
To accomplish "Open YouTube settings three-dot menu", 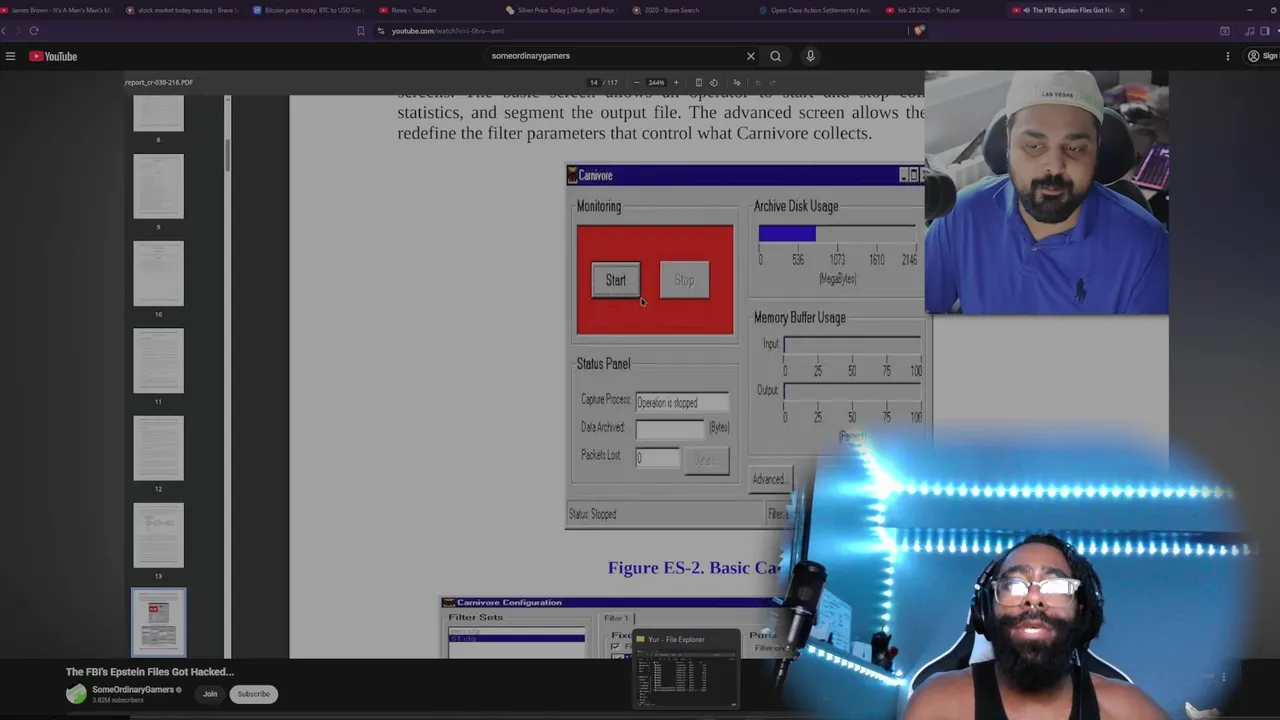I will pos(1228,56).
